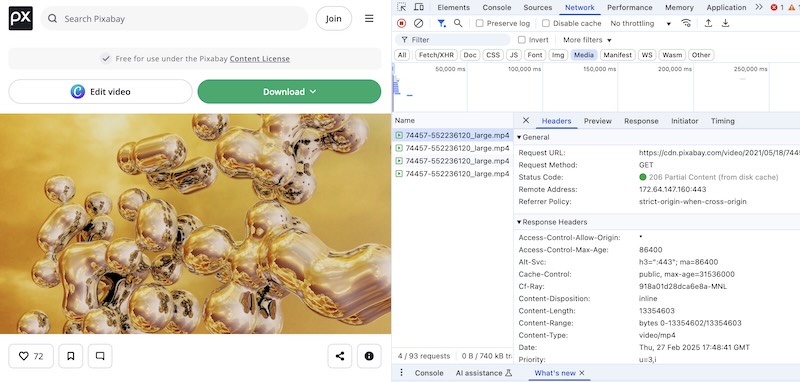This screenshot has width=800, height=382.
Task: Open the drawer Console tab
Action: point(429,373)
